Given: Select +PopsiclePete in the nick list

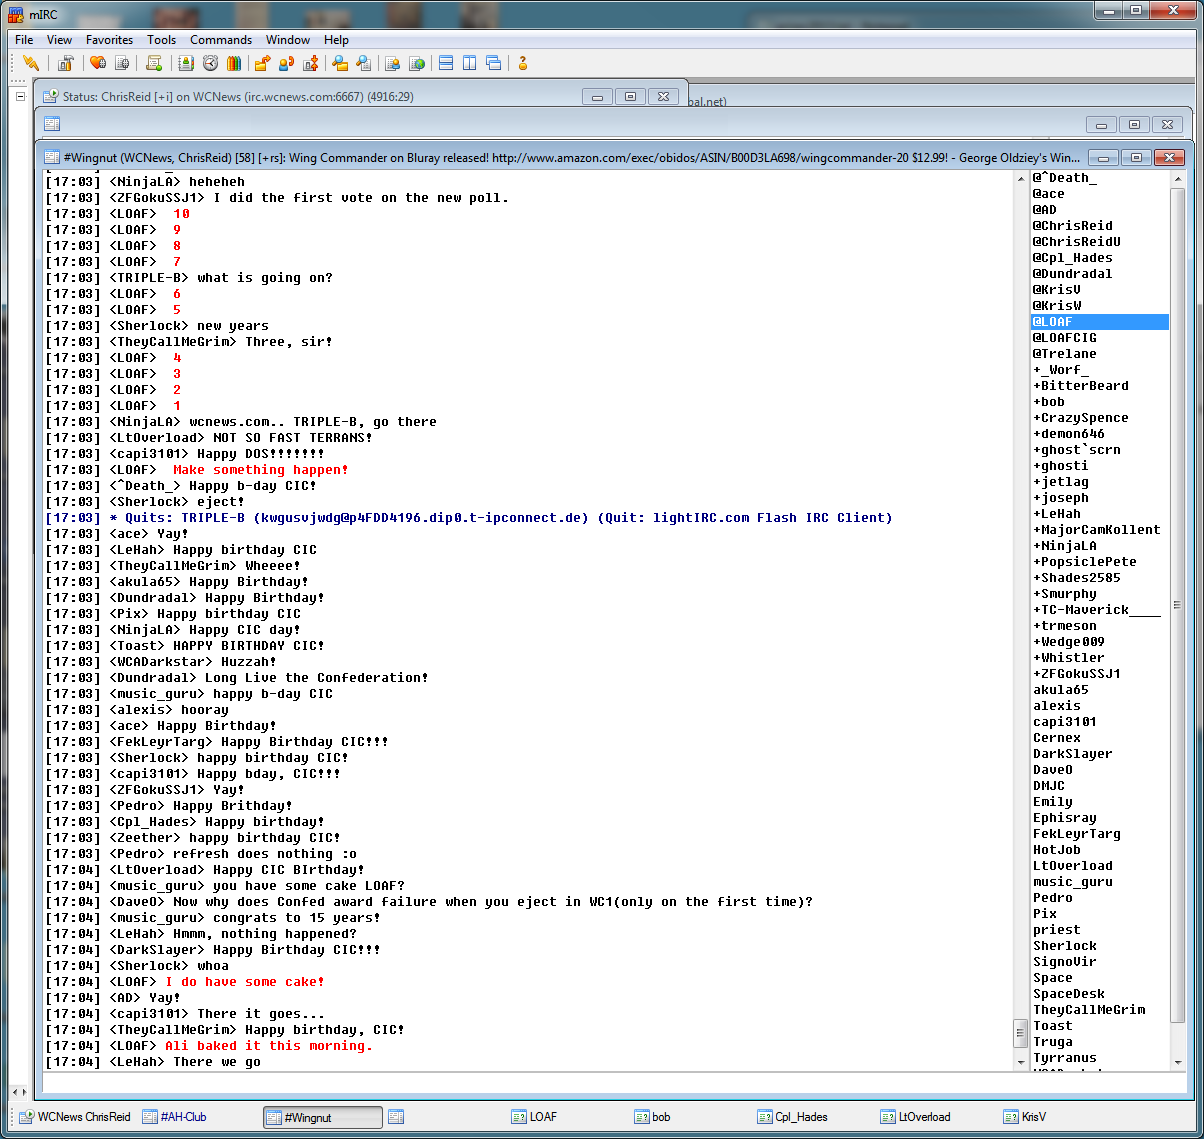Looking at the screenshot, I should pos(1084,562).
